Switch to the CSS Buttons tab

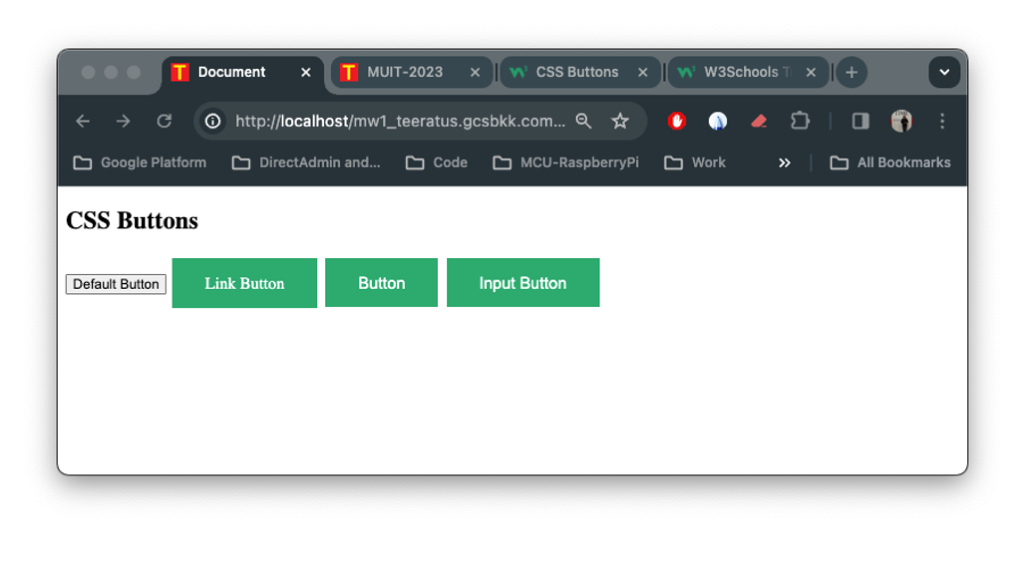[x=576, y=72]
